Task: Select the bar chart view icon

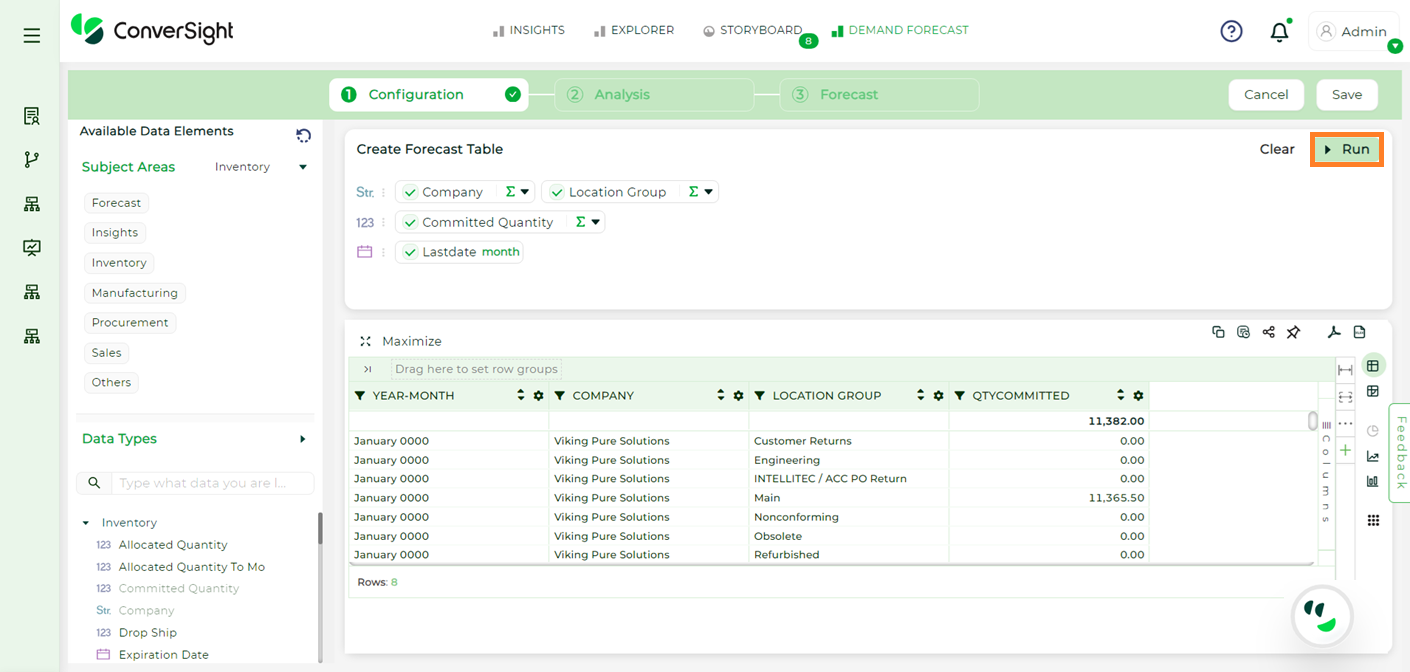Action: pos(1373,481)
